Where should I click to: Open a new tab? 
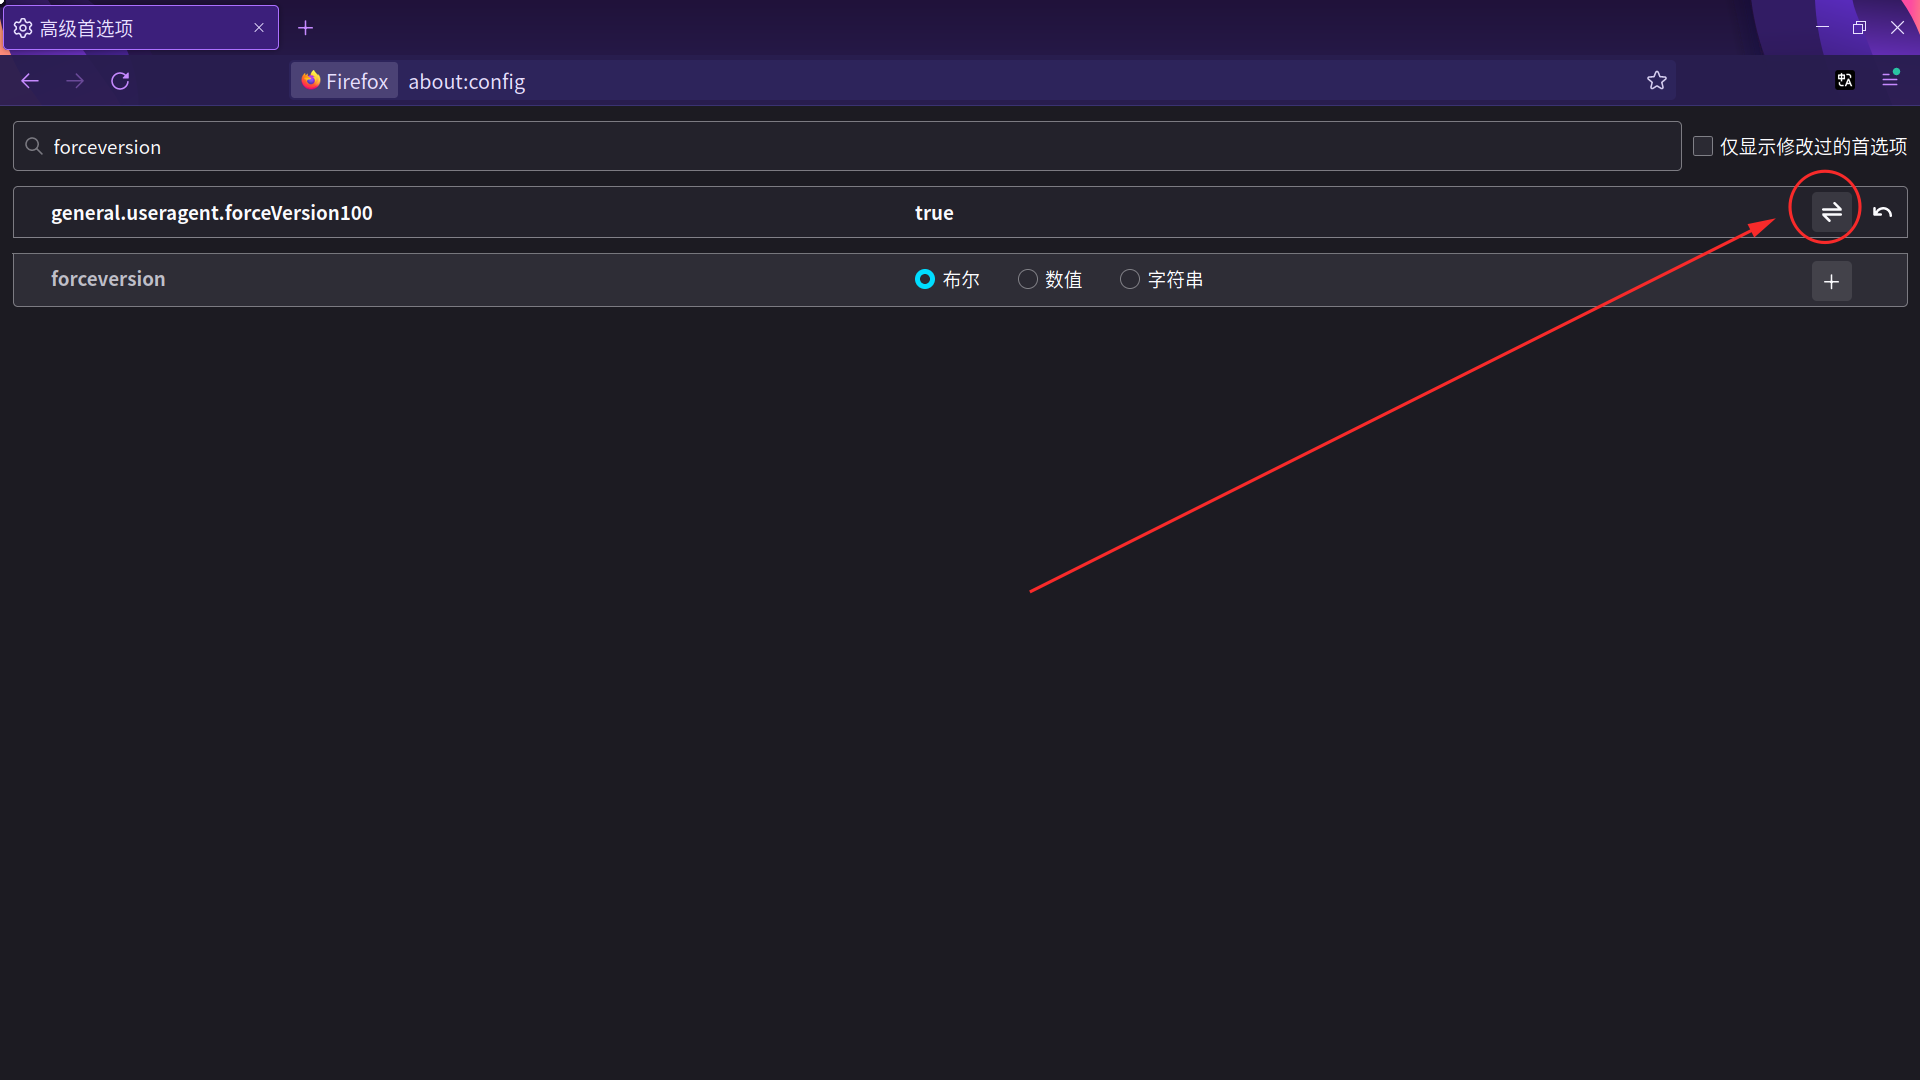coord(306,28)
